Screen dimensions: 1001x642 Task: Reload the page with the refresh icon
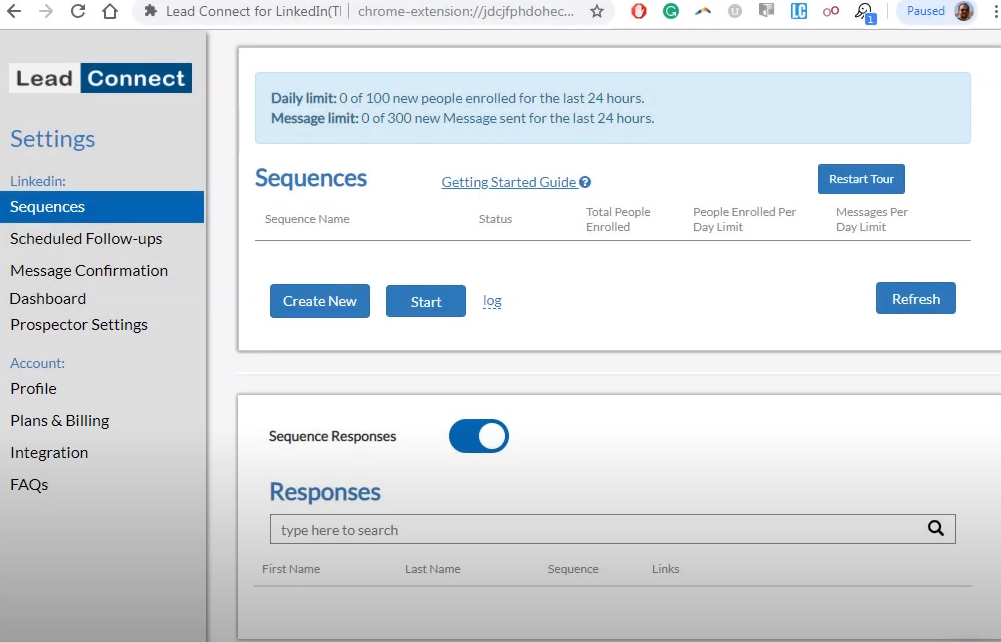(x=78, y=11)
